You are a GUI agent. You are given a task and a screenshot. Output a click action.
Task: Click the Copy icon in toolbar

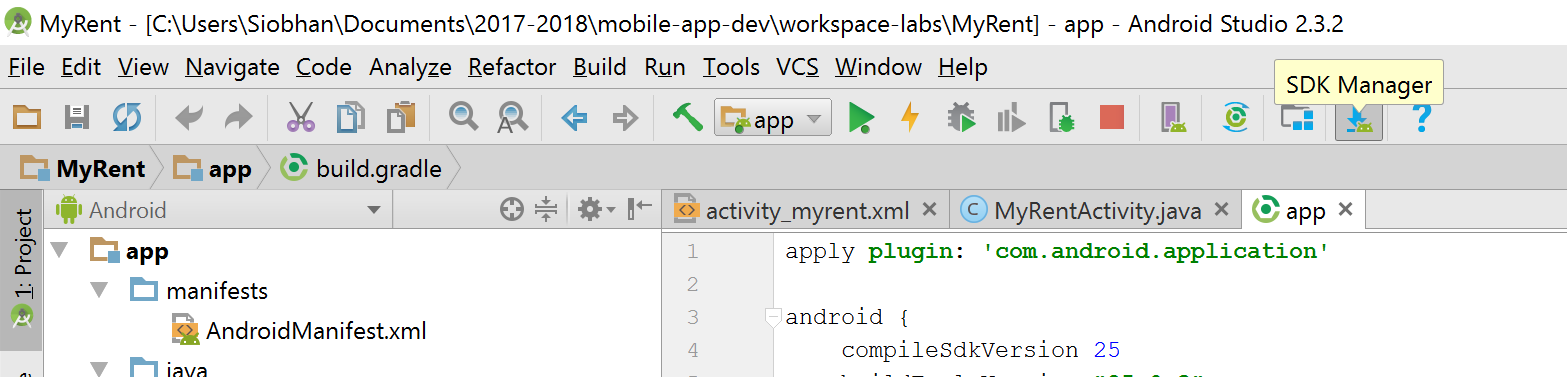click(350, 118)
